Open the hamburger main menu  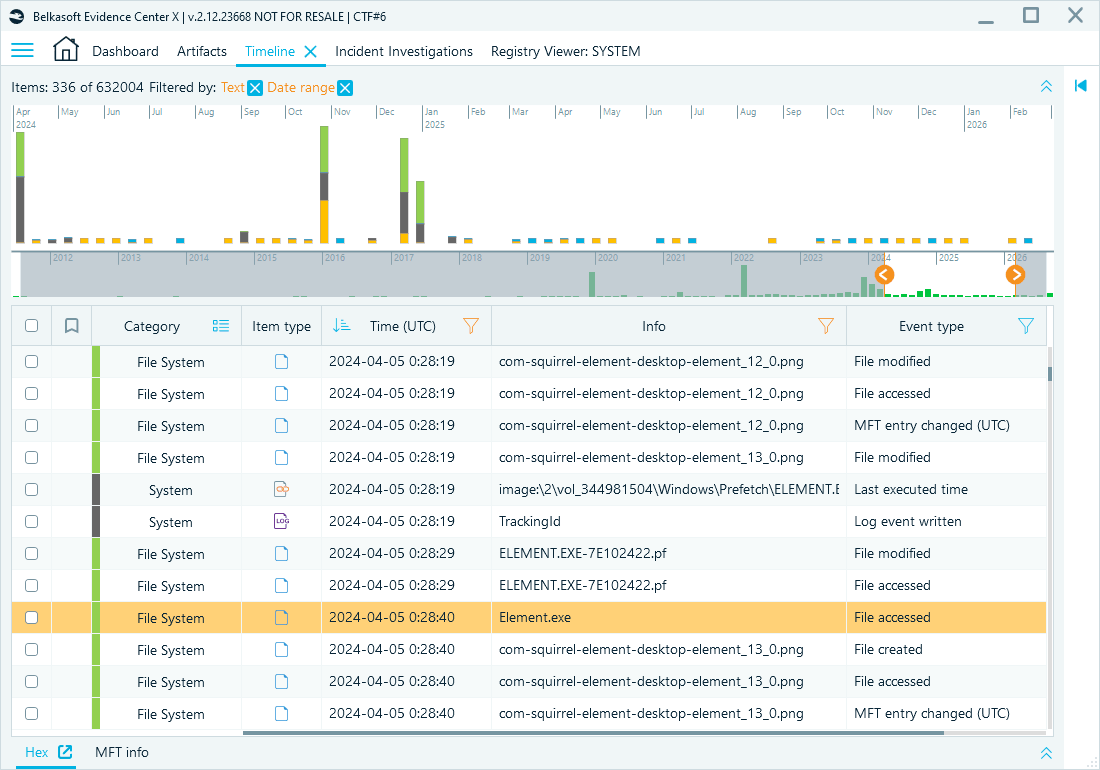point(22,50)
